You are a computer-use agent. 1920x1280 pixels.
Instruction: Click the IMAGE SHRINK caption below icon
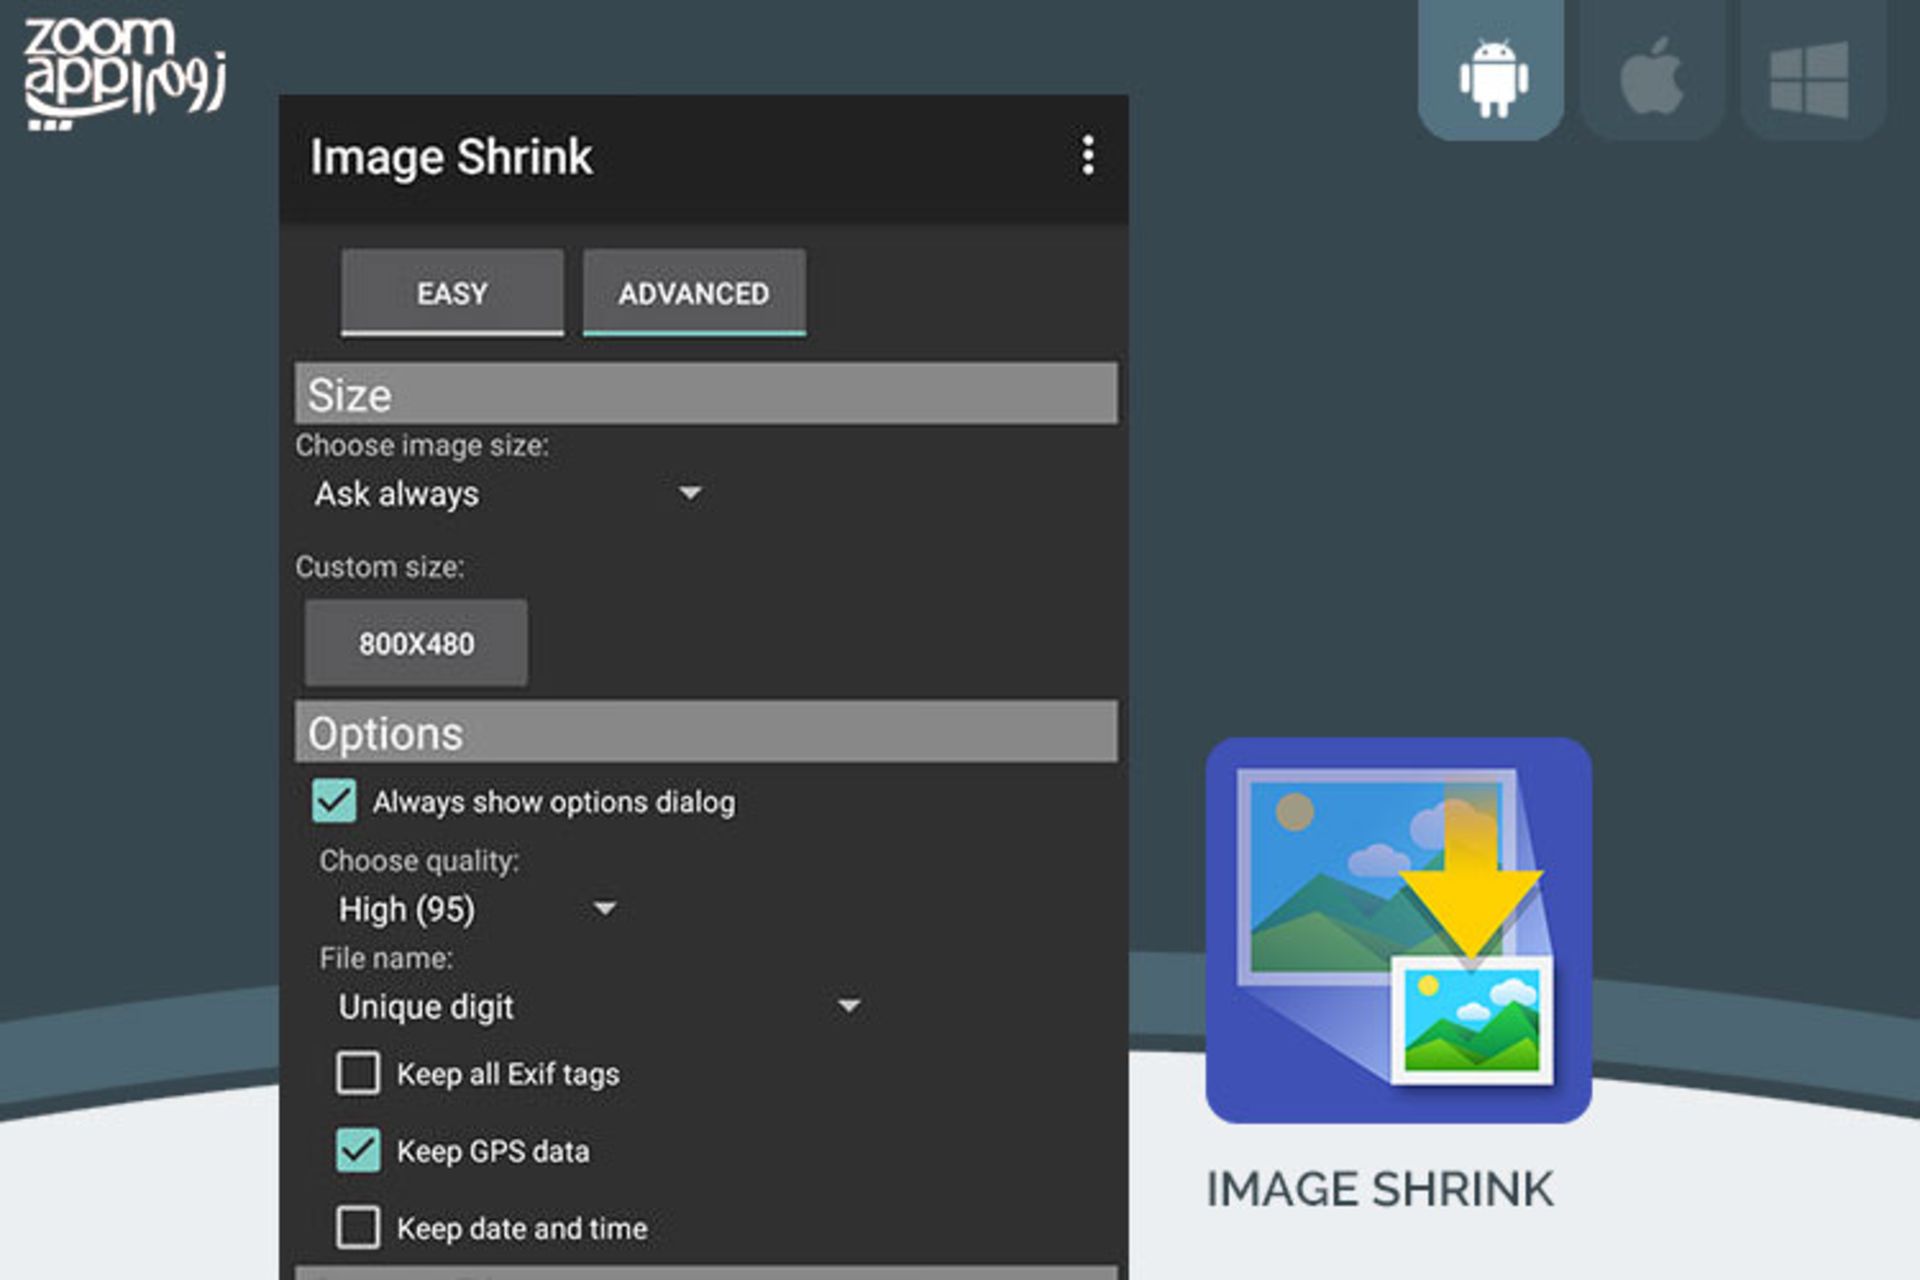1380,1190
